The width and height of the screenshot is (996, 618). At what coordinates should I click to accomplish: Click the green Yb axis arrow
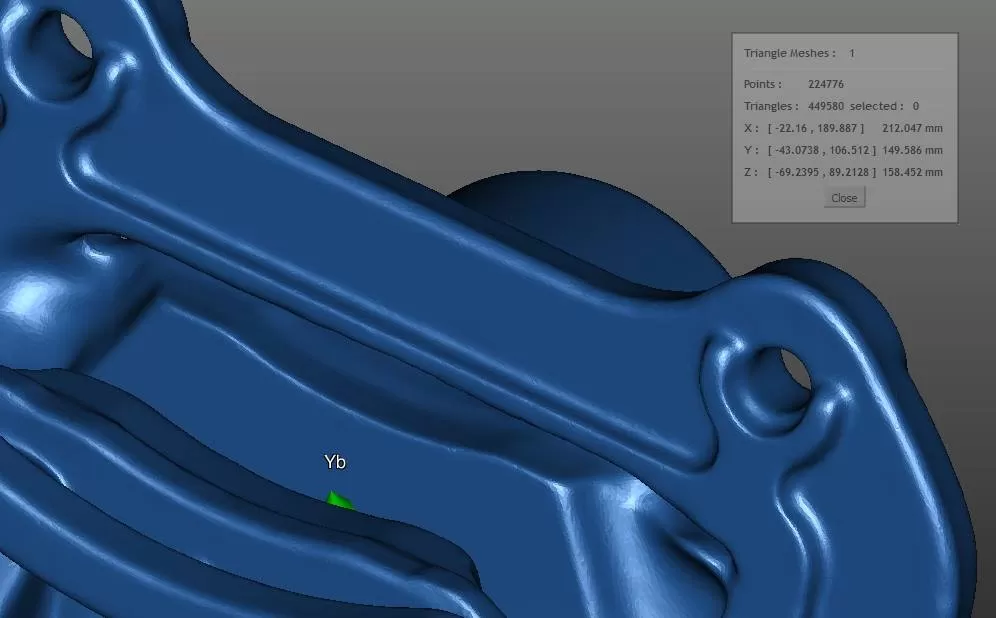(339, 500)
